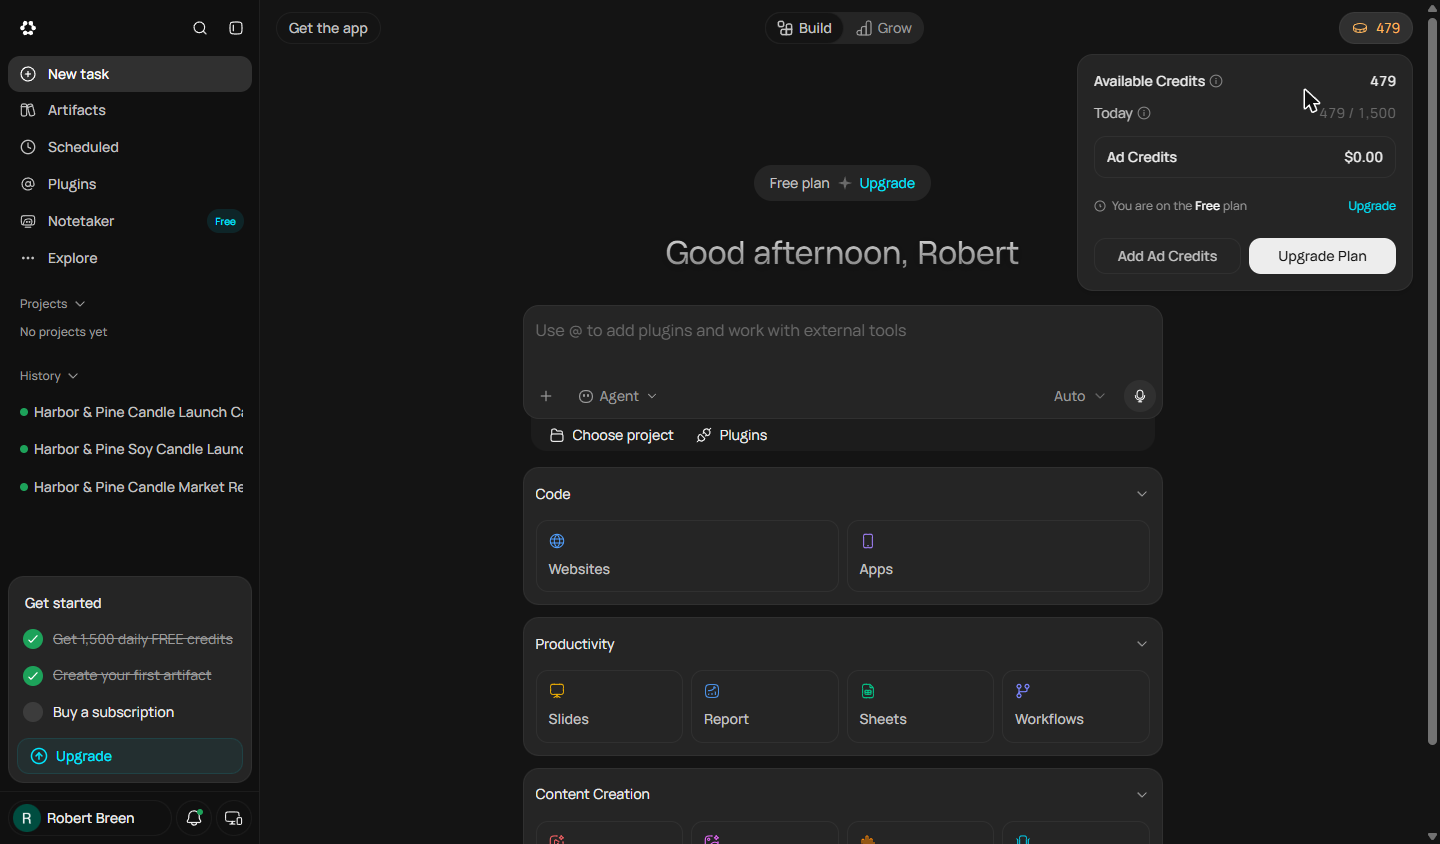Screen dimensions: 1440x844
Task: Open Explore in the sidebar
Action: tap(130, 258)
